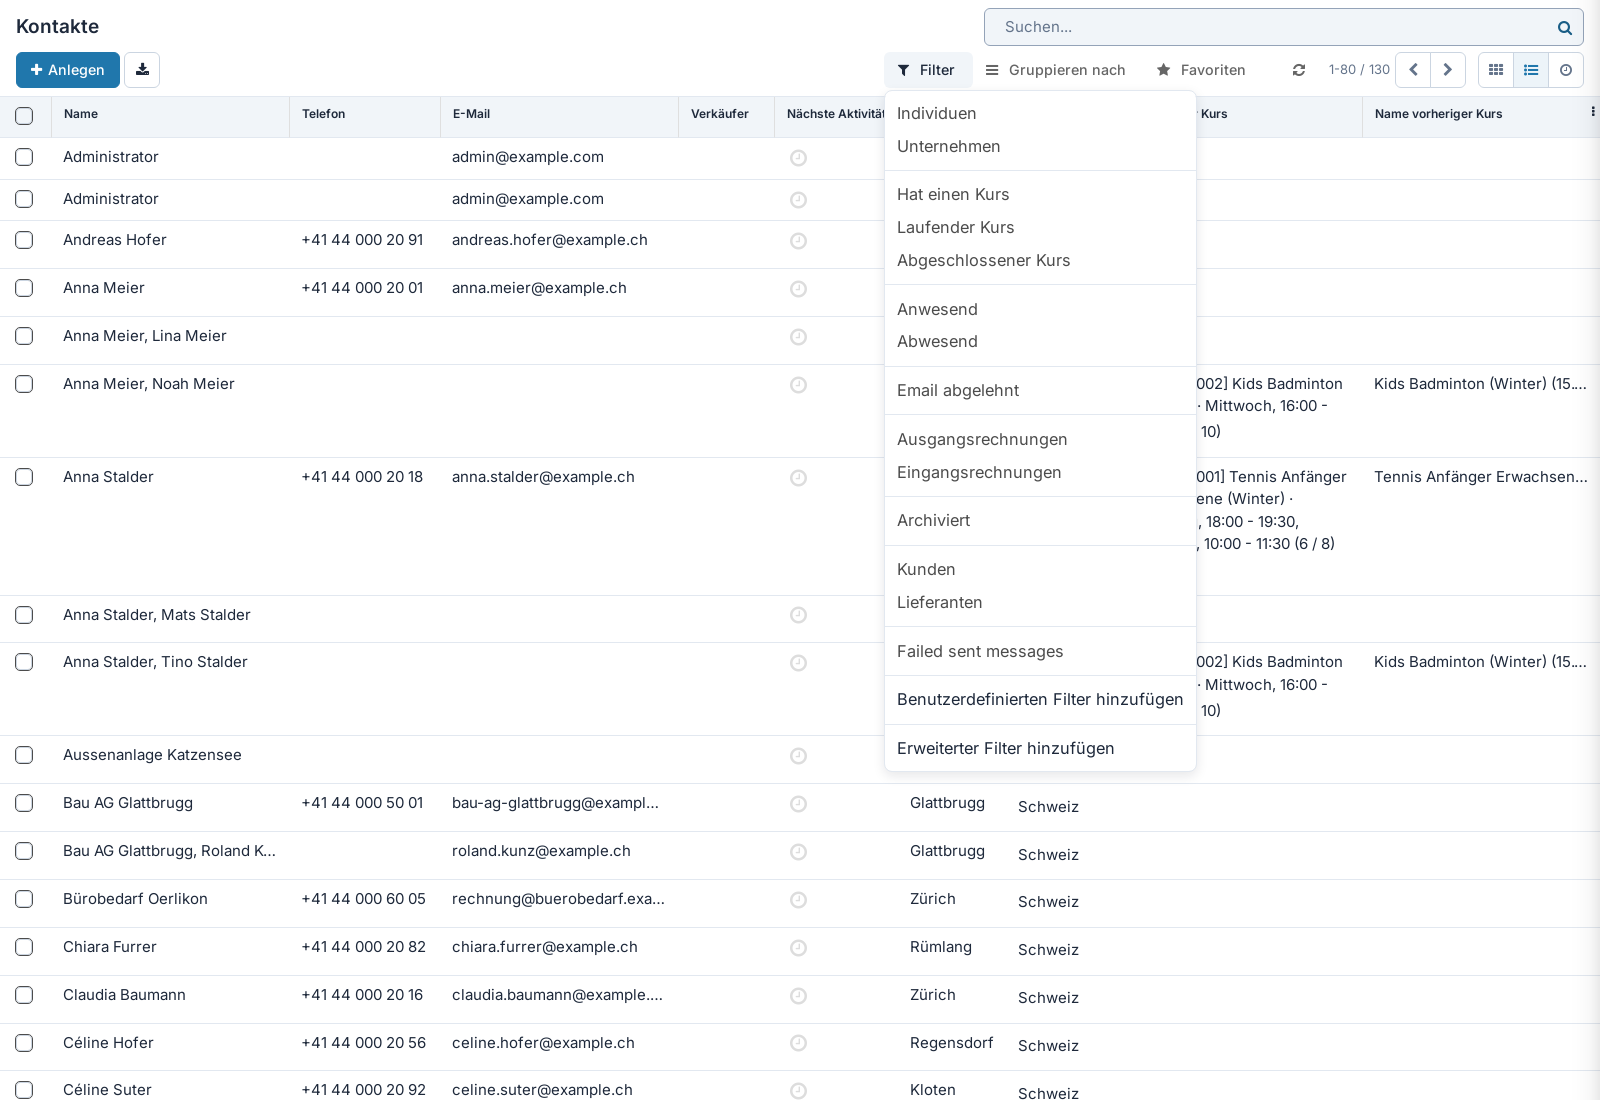Open Gruppieren nach dropdown
This screenshot has width=1600, height=1100.
point(1056,70)
